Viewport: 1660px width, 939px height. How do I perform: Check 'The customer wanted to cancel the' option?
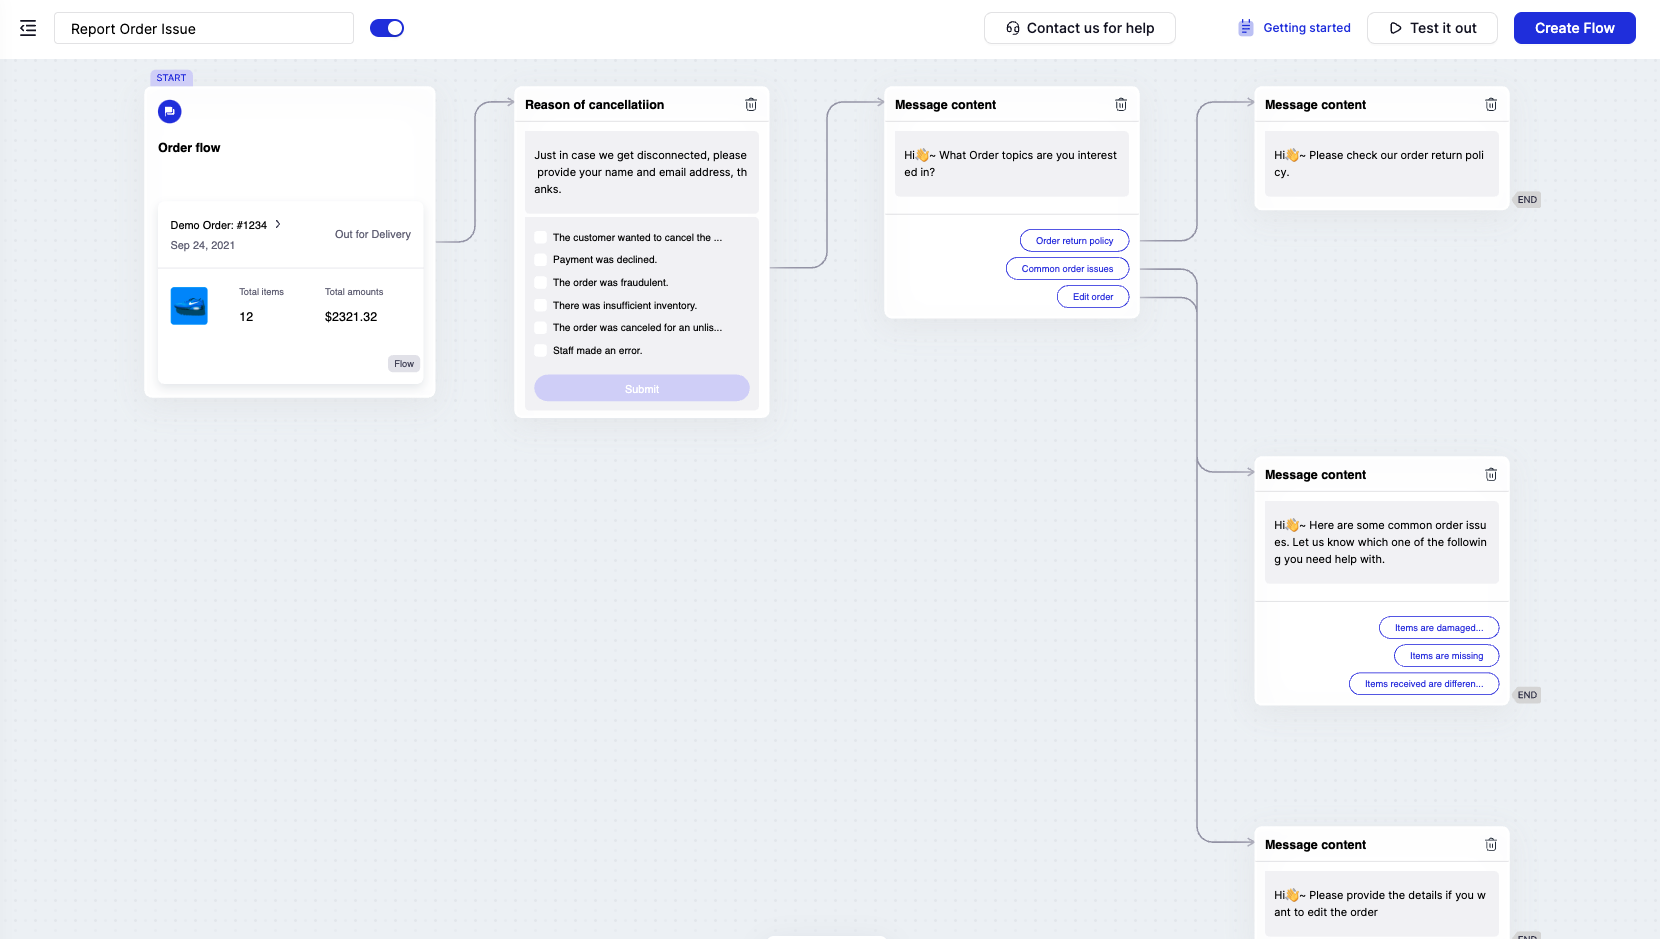click(x=541, y=237)
